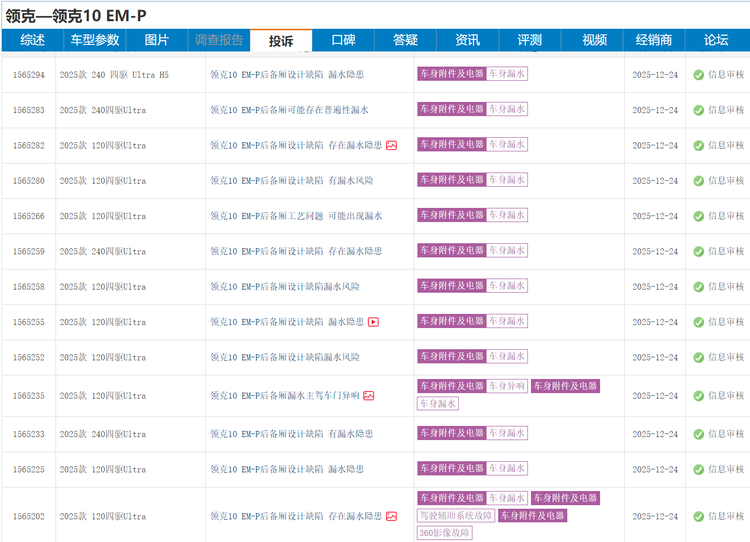The width and height of the screenshot is (750, 542).
Task: Click green check icon in row 1565252
Action: pos(698,357)
